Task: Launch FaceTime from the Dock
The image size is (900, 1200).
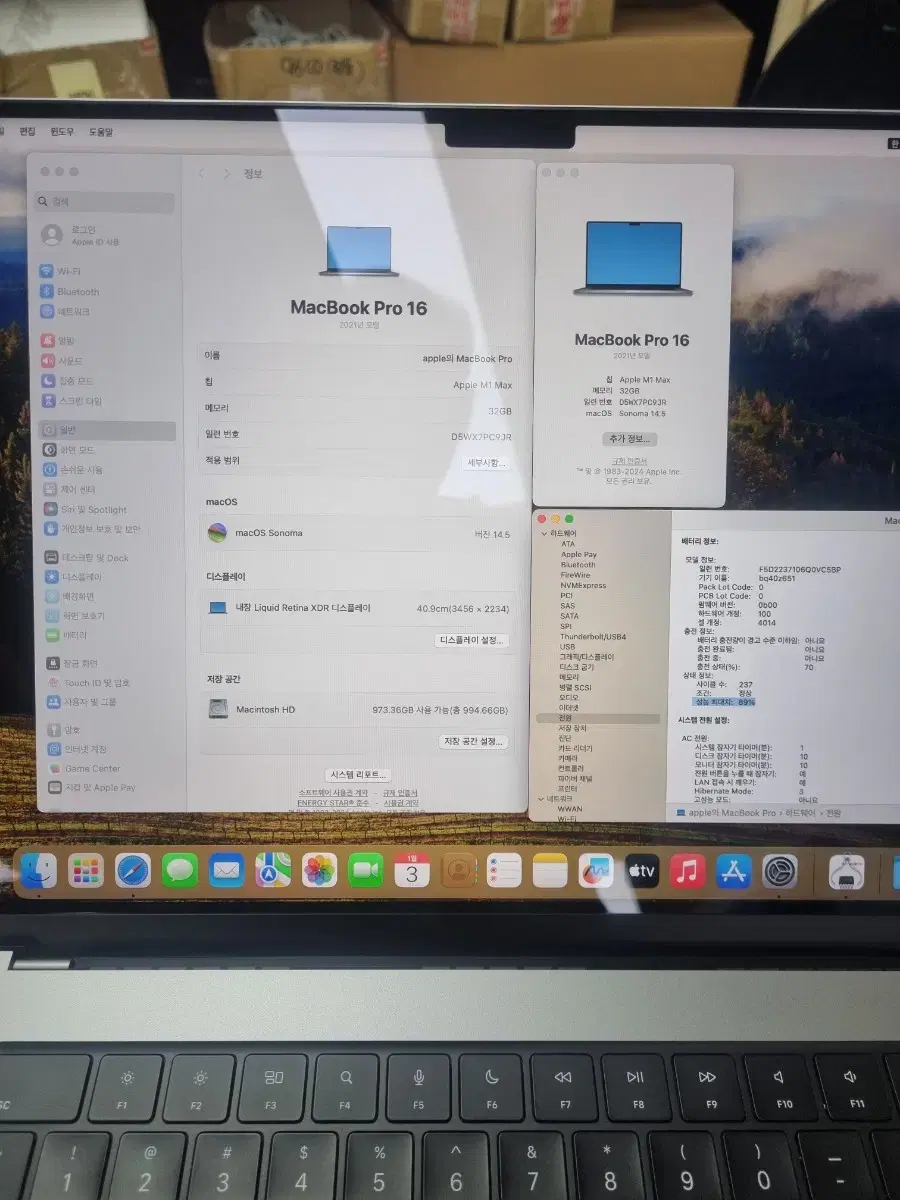Action: coord(366,870)
